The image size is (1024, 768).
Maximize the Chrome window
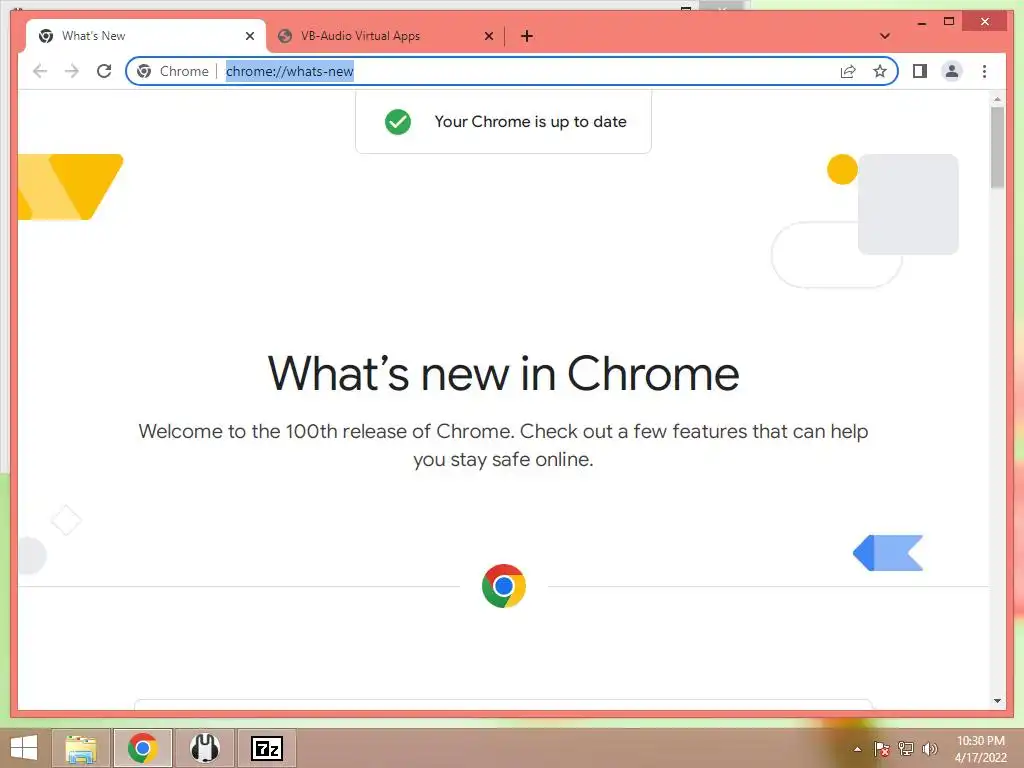949,22
